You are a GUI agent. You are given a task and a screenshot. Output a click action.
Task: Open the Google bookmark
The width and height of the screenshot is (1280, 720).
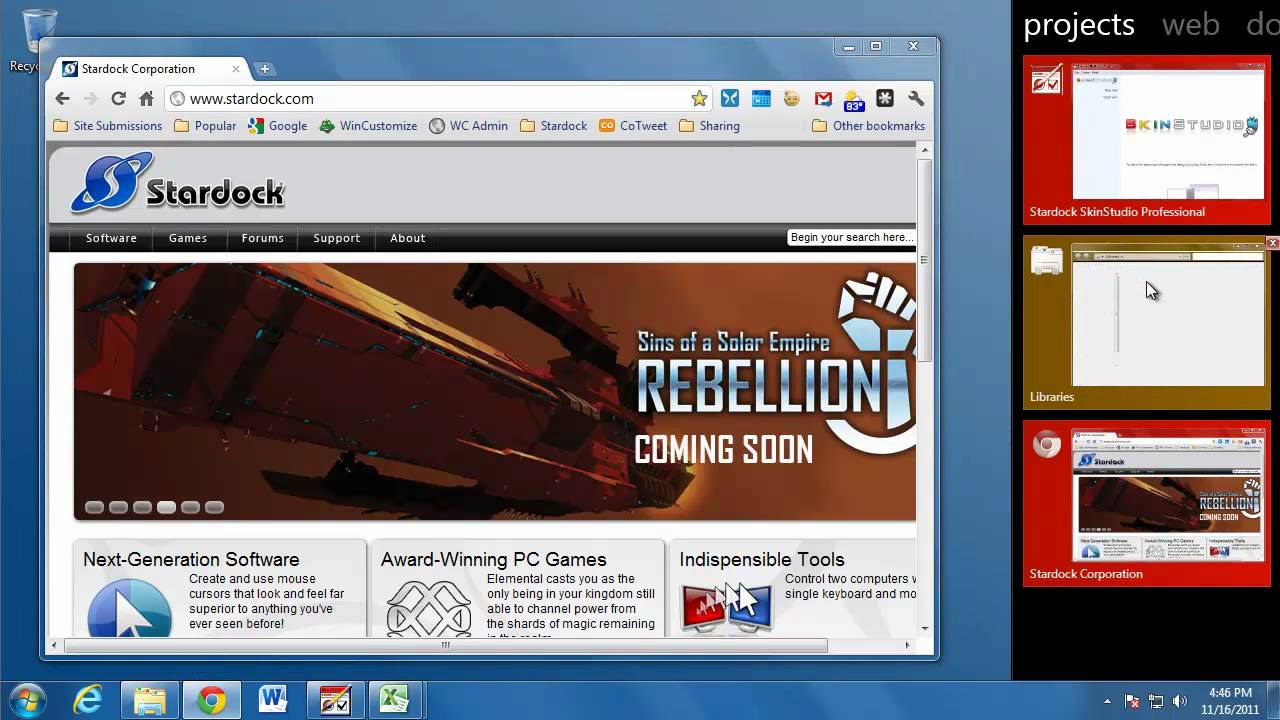(278, 126)
